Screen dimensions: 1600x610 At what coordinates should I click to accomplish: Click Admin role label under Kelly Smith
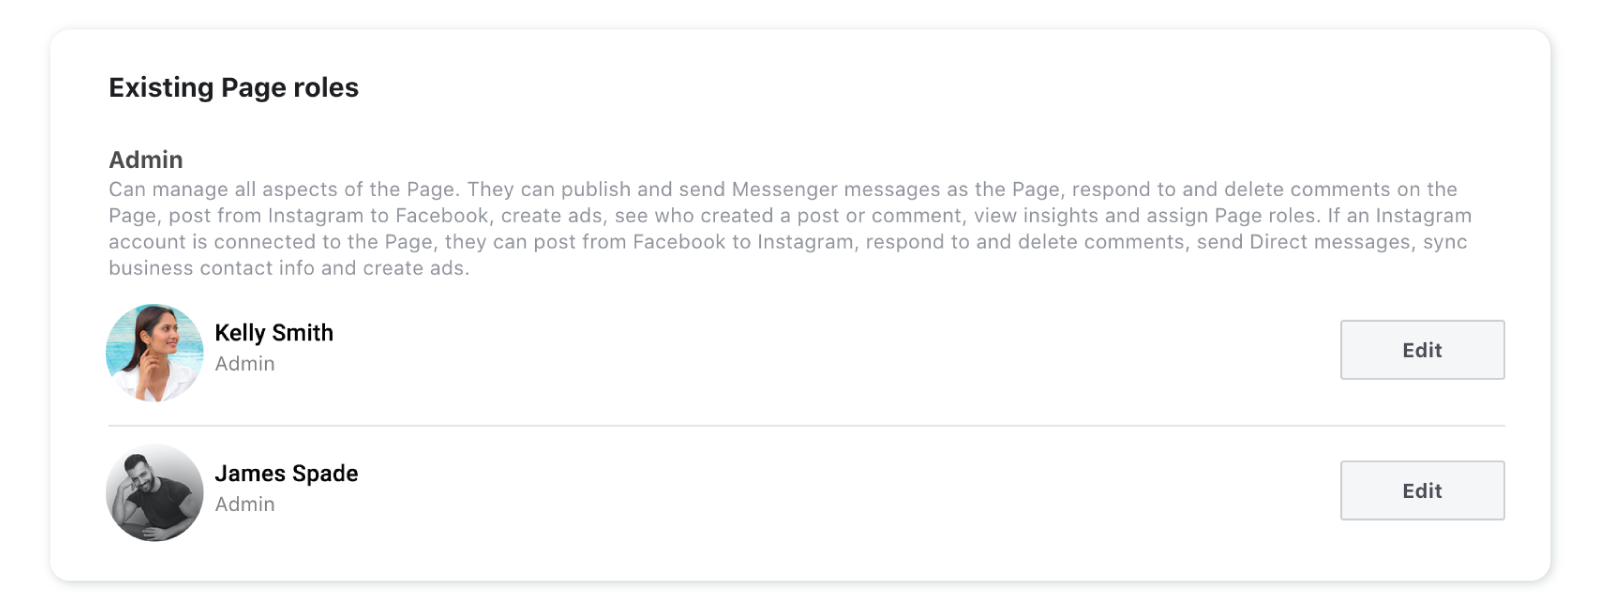[x=245, y=364]
